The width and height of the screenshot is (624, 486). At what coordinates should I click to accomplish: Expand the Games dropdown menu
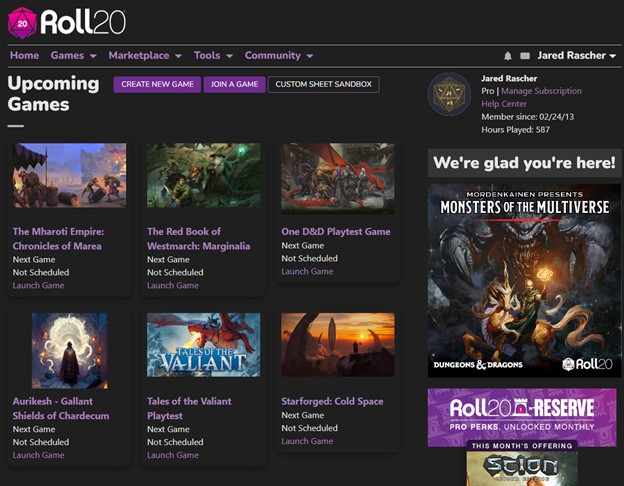(73, 56)
